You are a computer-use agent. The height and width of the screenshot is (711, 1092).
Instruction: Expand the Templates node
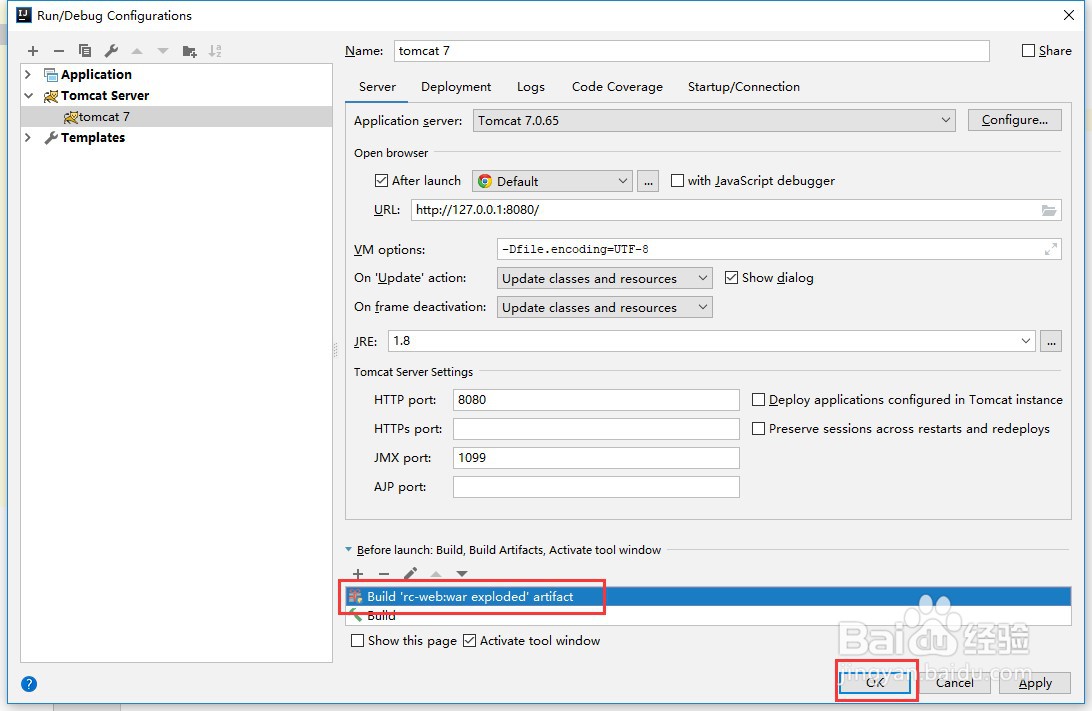click(x=28, y=137)
